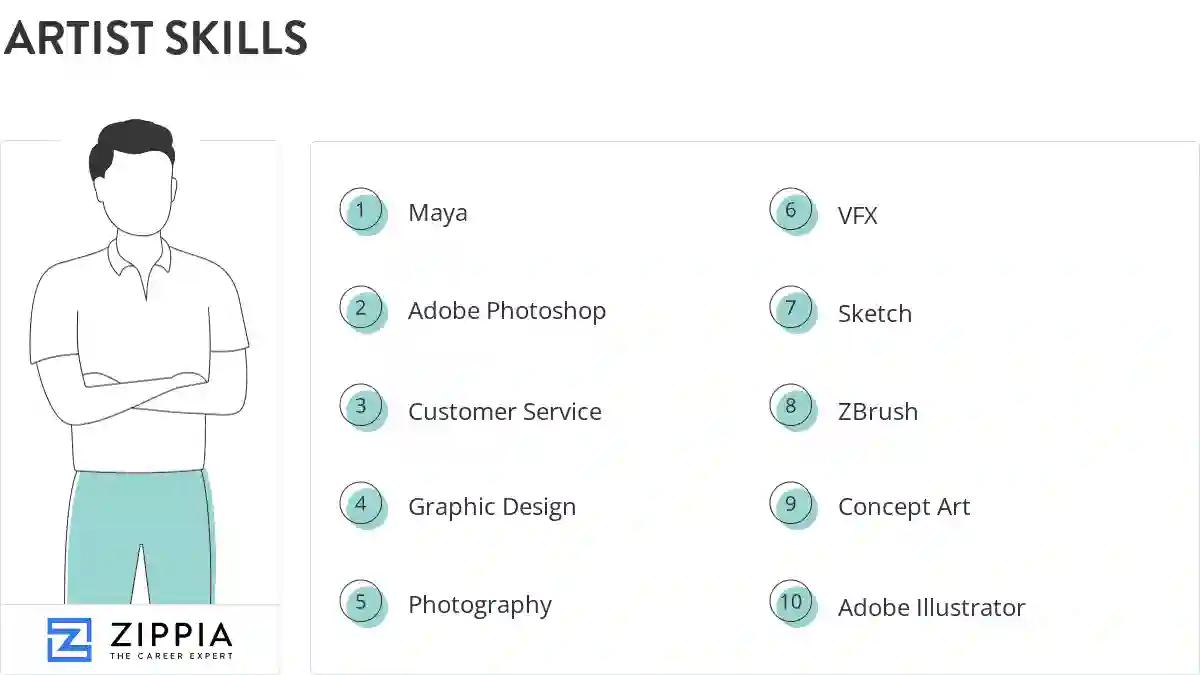Select the Adobe Photoshop skill text

(x=507, y=311)
